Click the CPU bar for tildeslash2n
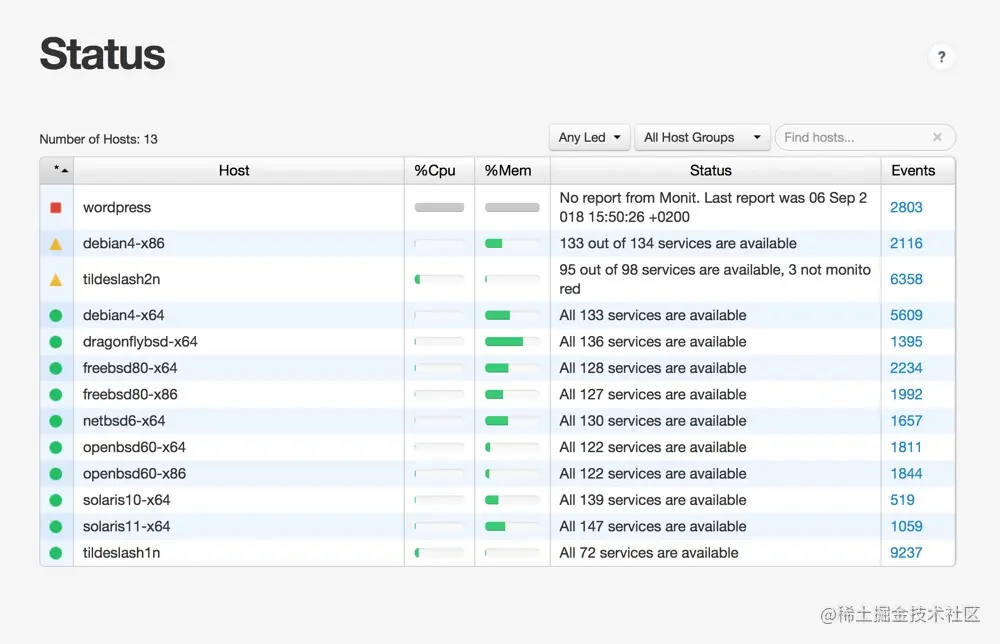This screenshot has width=1000, height=644. (x=439, y=279)
